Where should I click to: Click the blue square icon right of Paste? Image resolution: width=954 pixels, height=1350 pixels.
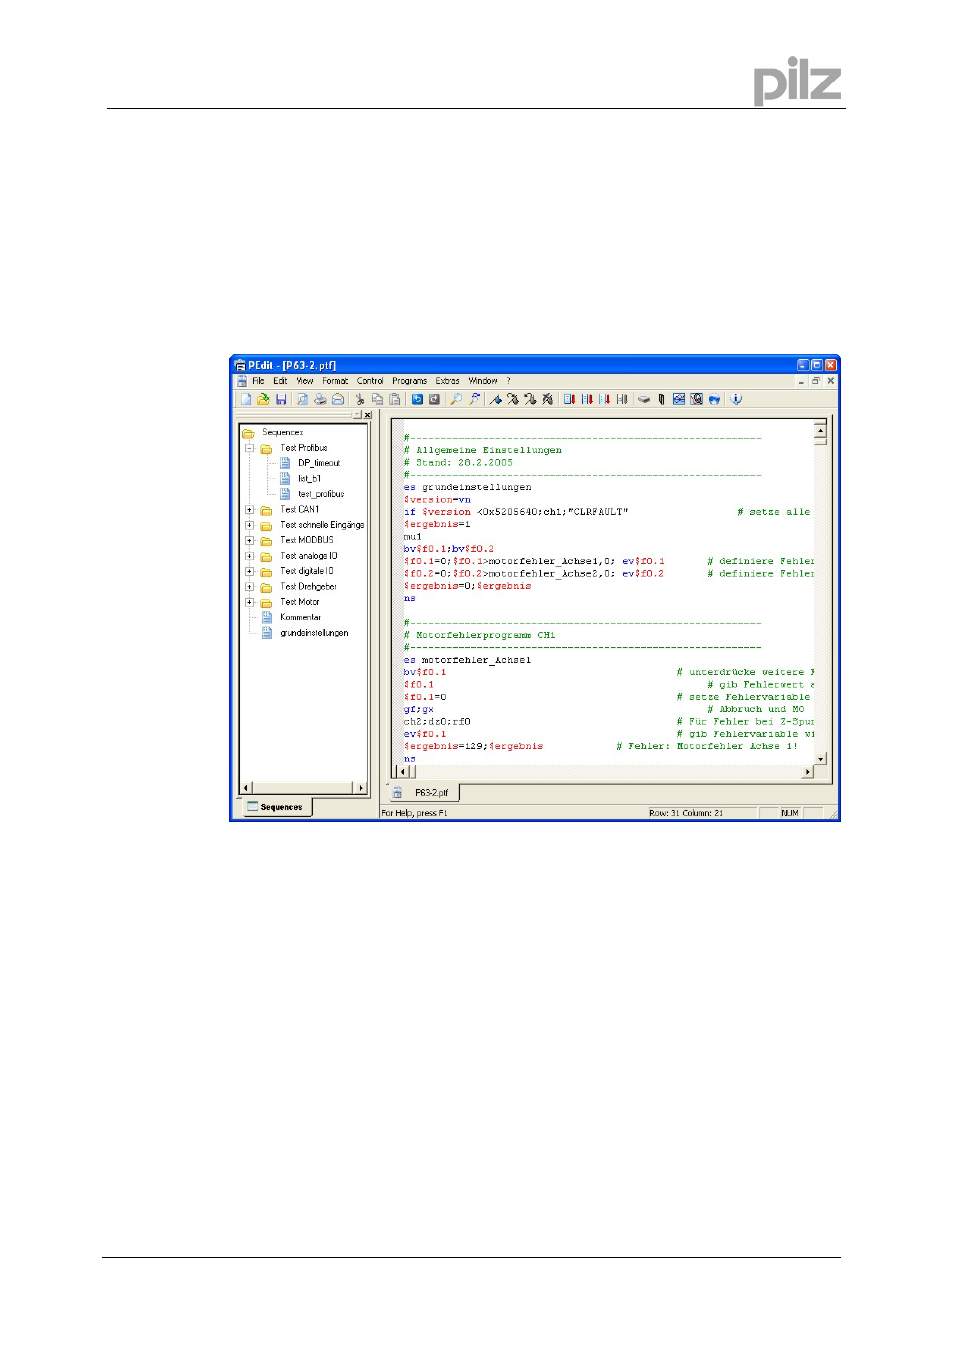[417, 399]
